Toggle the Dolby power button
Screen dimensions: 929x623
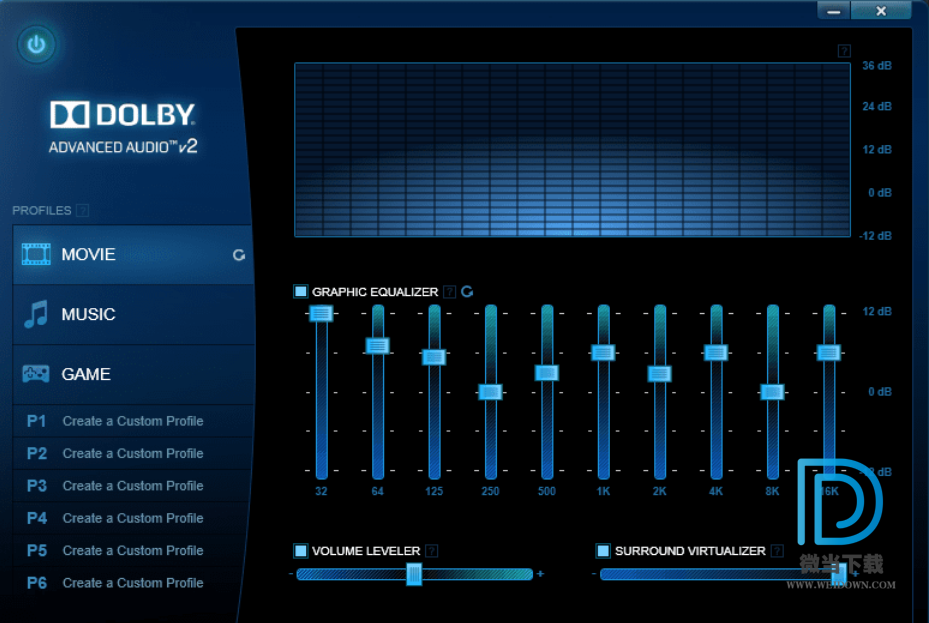[x=36, y=44]
